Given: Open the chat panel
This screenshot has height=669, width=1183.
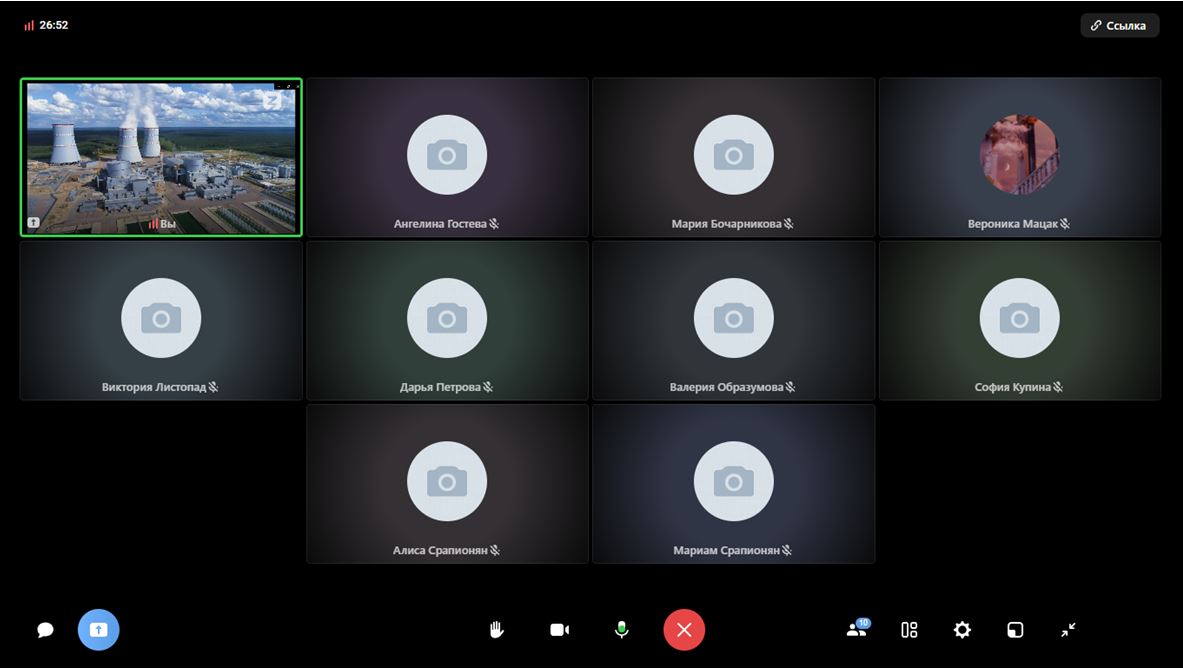Looking at the screenshot, I should pos(45,630).
